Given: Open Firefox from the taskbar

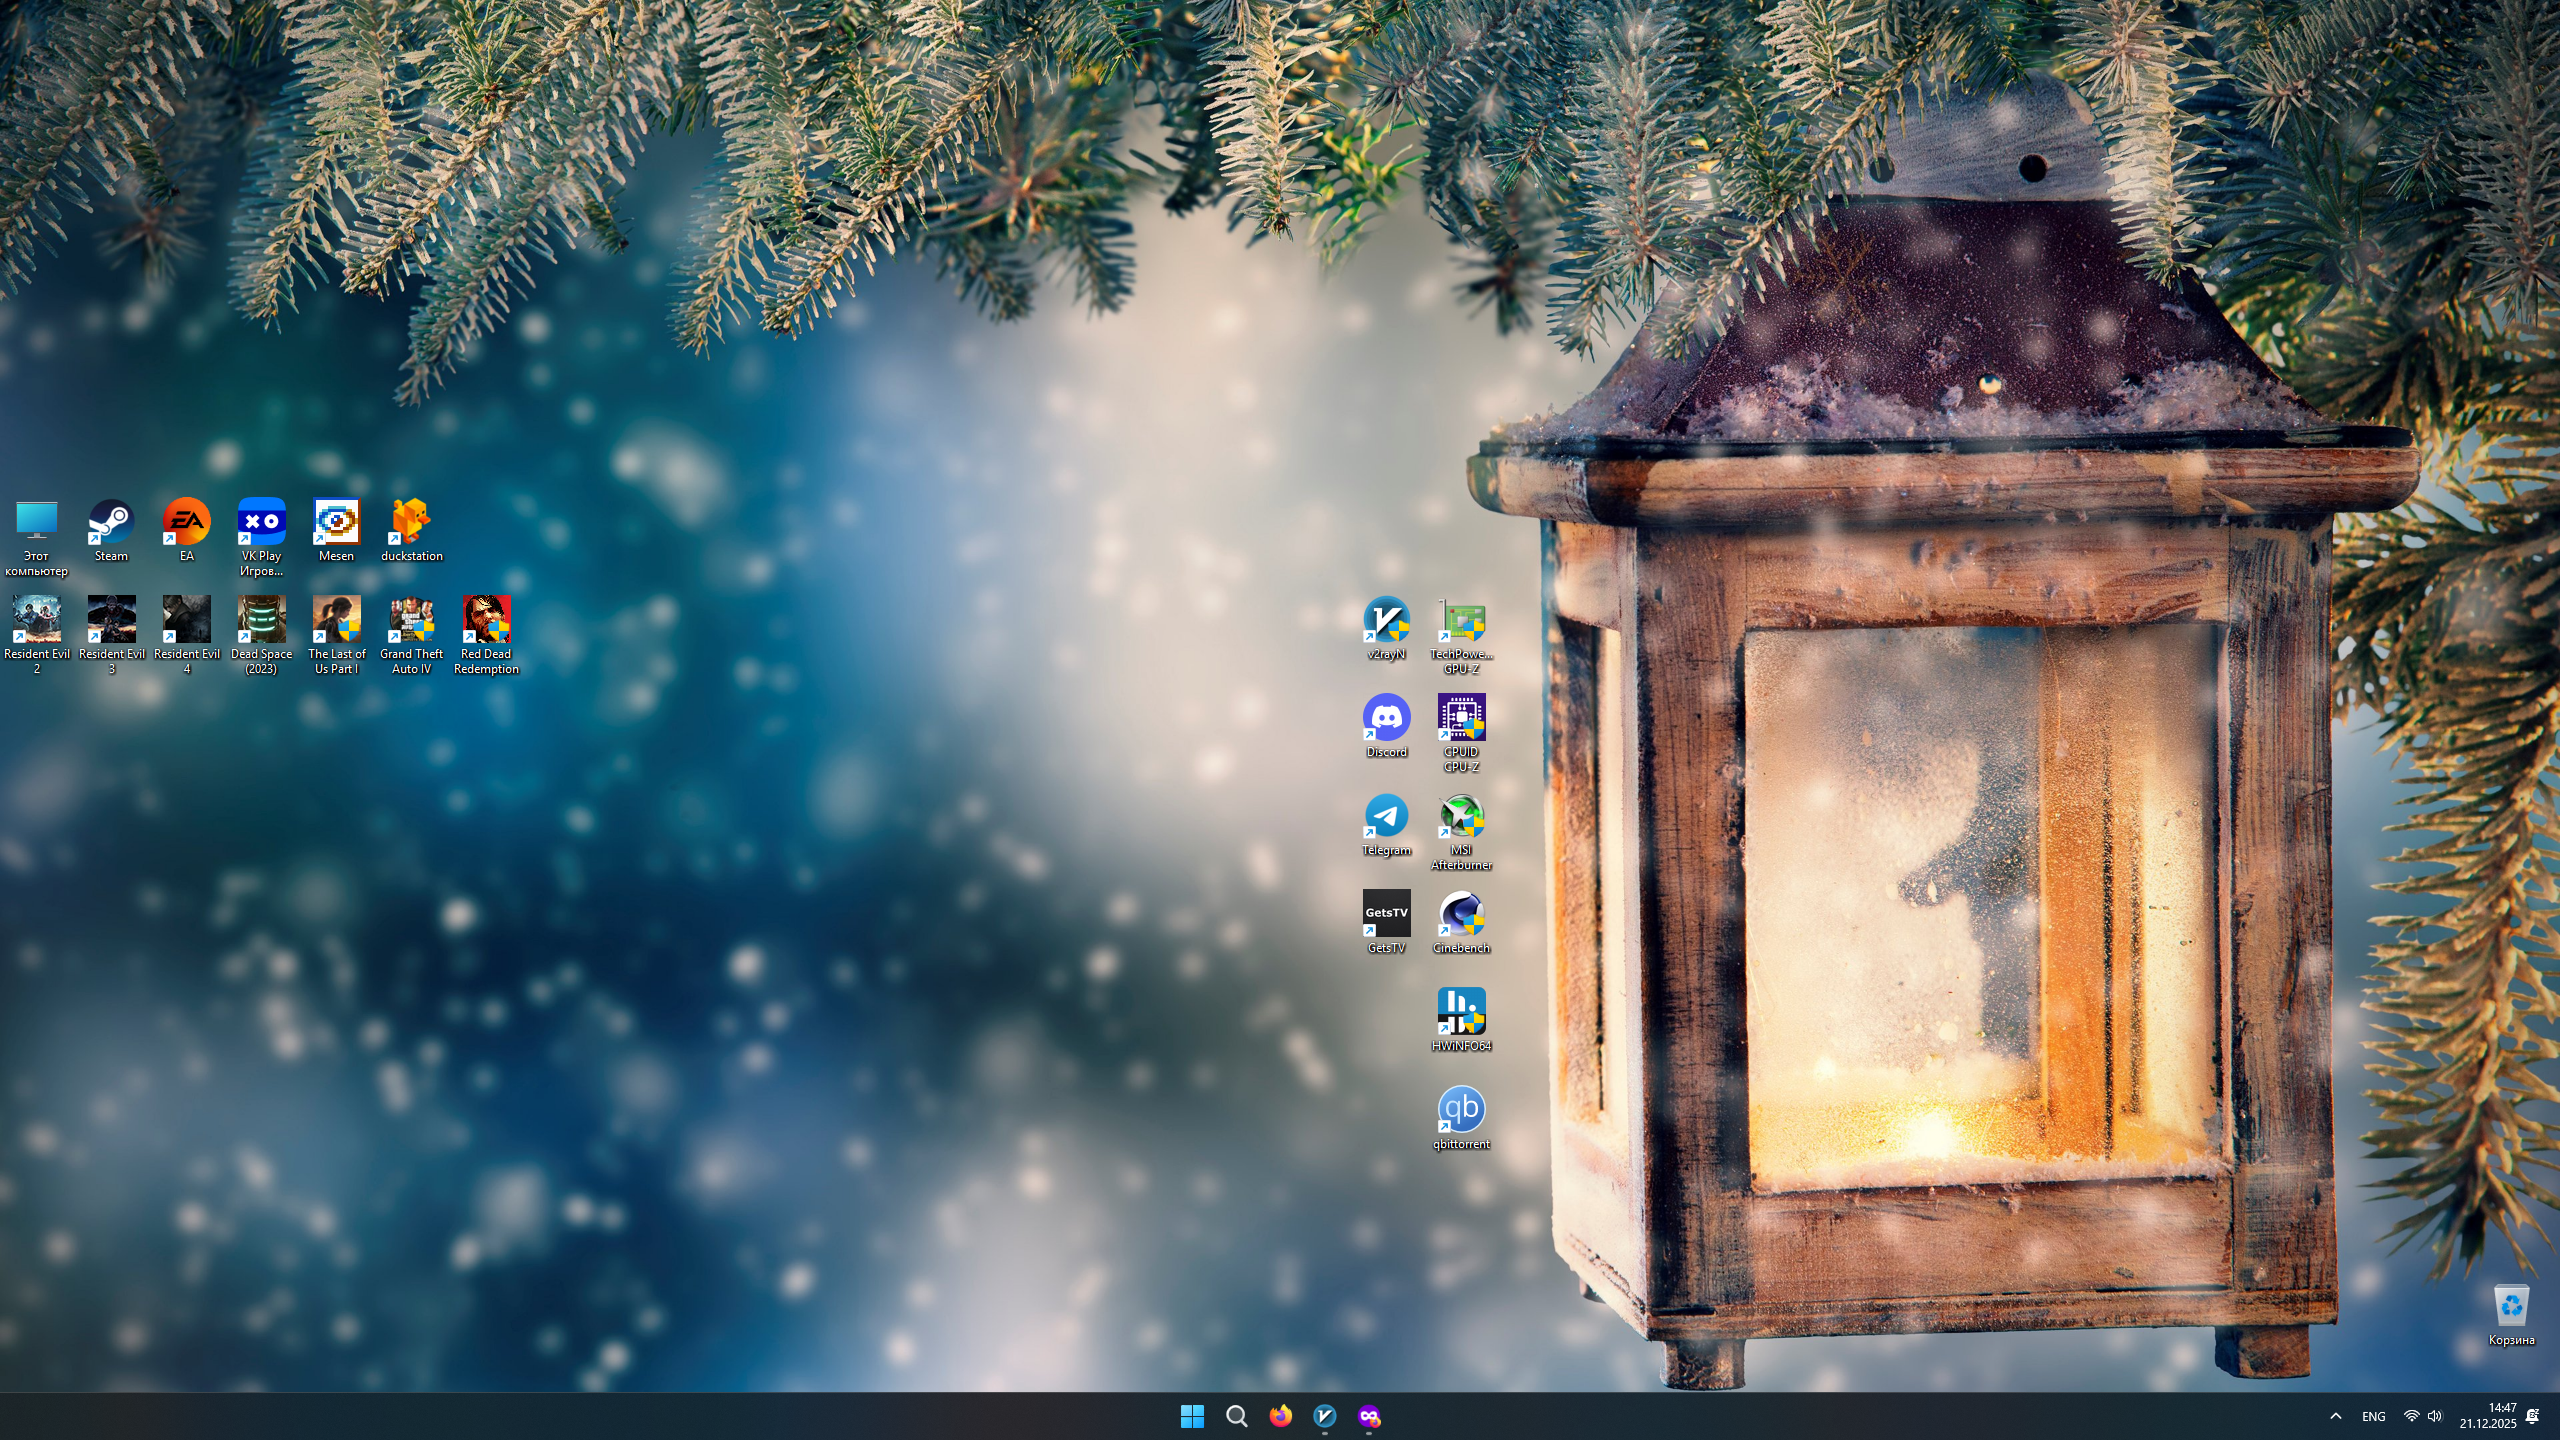Looking at the screenshot, I should click(1280, 1416).
